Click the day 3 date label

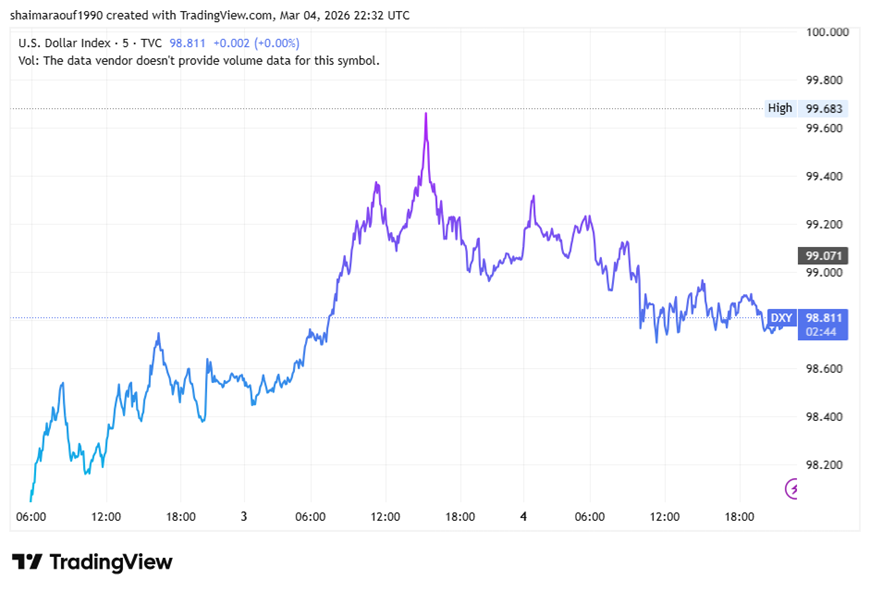[x=243, y=517]
